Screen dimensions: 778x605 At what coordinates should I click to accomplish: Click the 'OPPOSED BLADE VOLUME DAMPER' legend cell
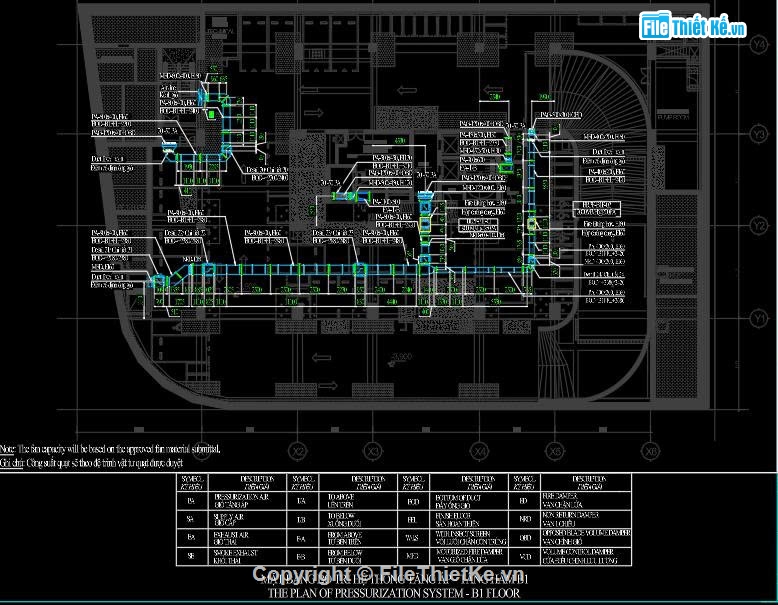pos(586,538)
